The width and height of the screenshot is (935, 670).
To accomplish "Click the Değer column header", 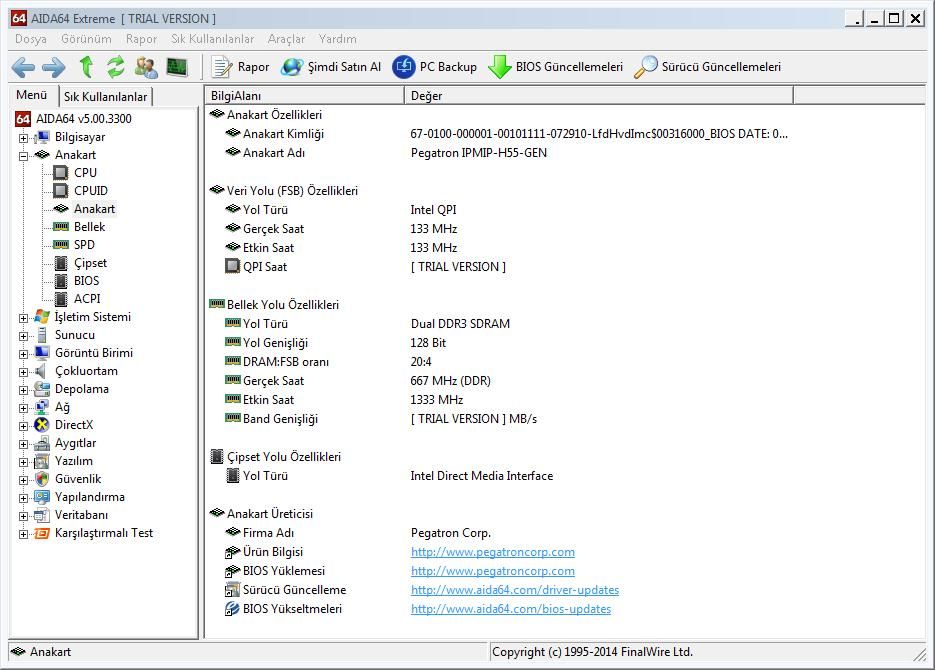I will tap(599, 95).
